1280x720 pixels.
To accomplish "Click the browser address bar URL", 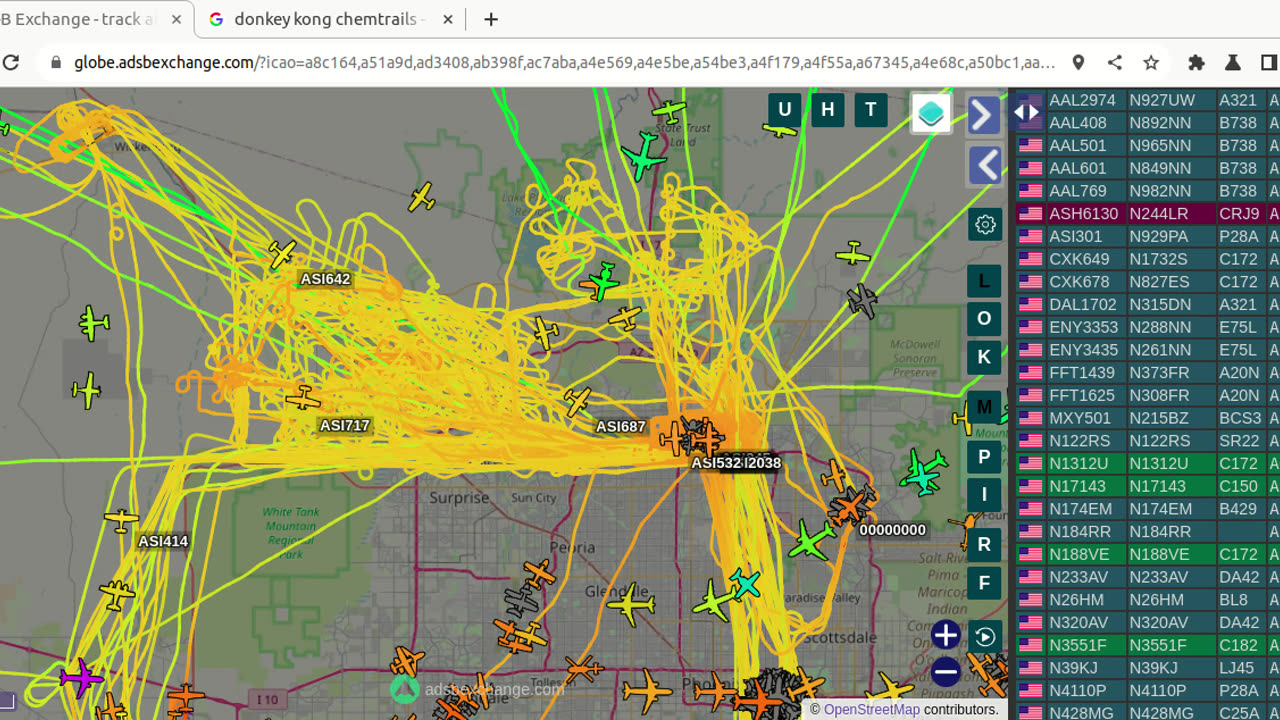I will point(564,62).
